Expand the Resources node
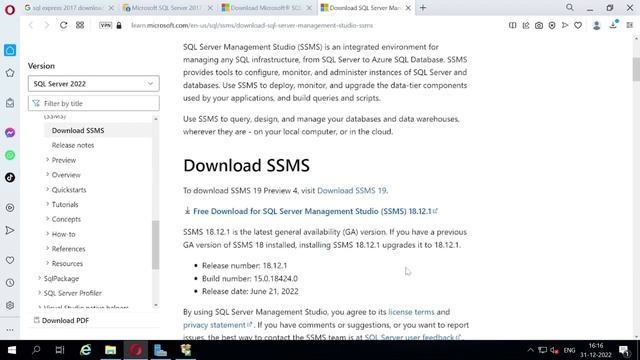Screen dimensions: 640x360 pyautogui.click(x=47, y=263)
